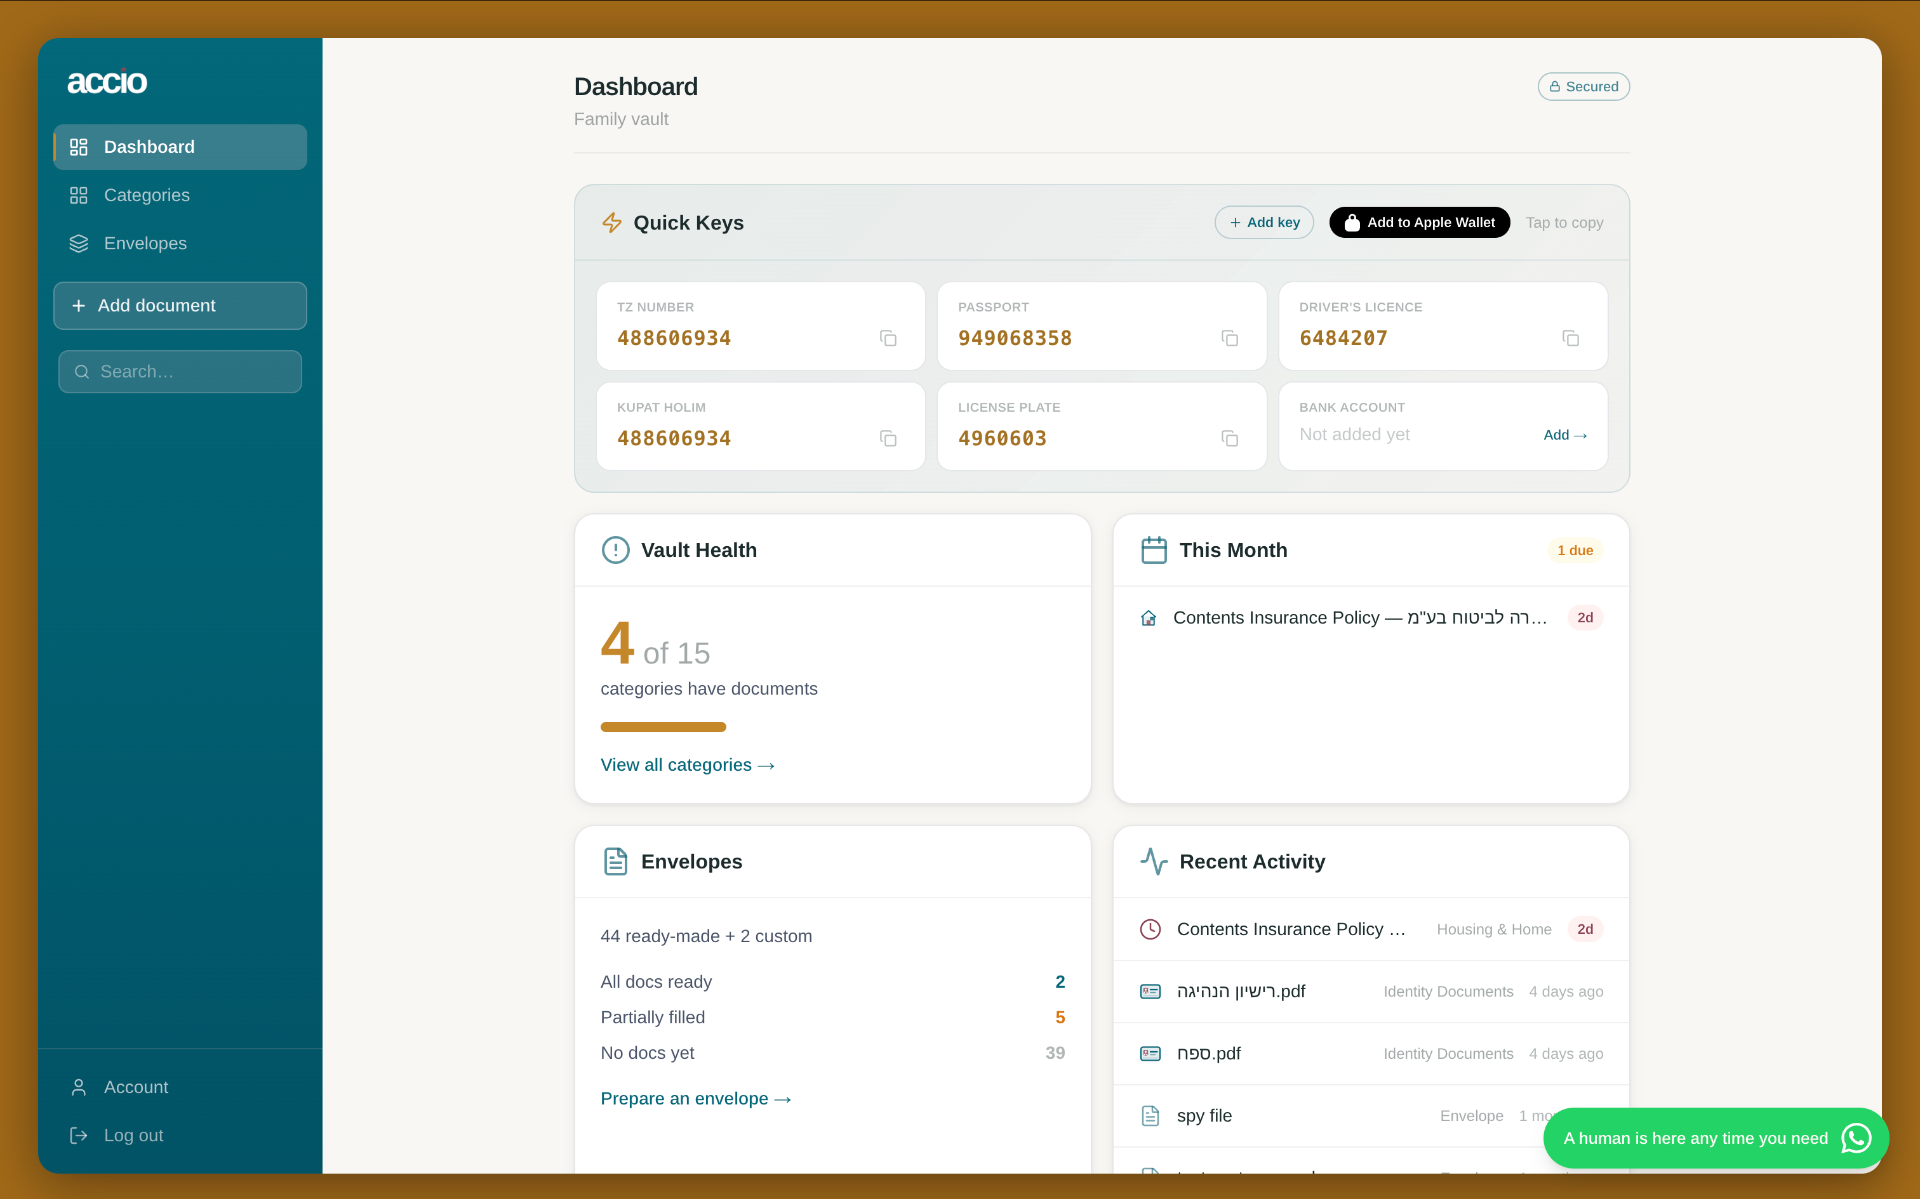Click the Recent Activity pulse icon
The image size is (1920, 1199).
pyautogui.click(x=1154, y=861)
